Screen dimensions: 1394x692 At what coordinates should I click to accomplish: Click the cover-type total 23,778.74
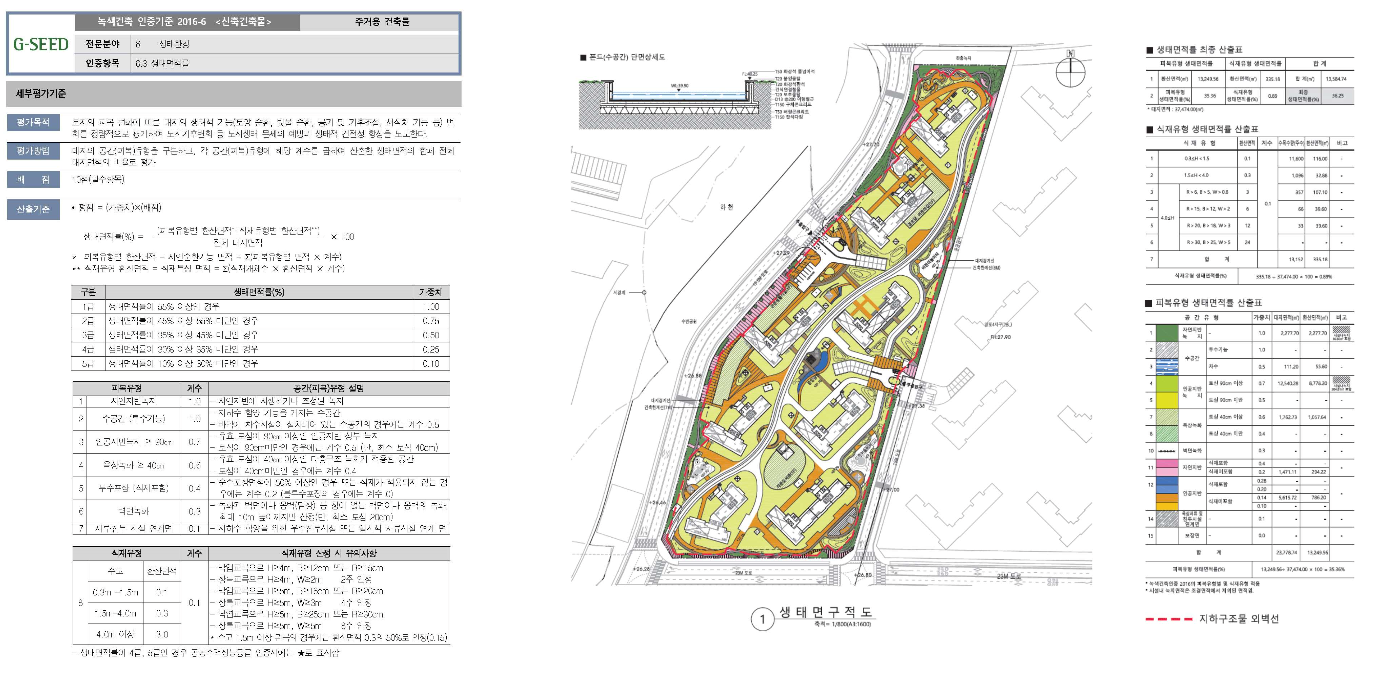coord(1288,550)
